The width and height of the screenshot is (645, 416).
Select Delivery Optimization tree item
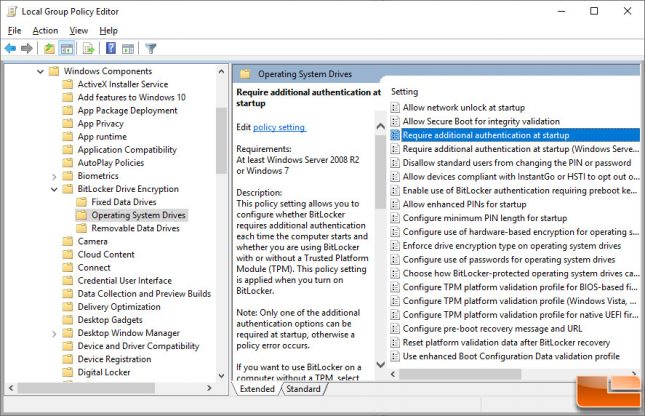(119, 307)
